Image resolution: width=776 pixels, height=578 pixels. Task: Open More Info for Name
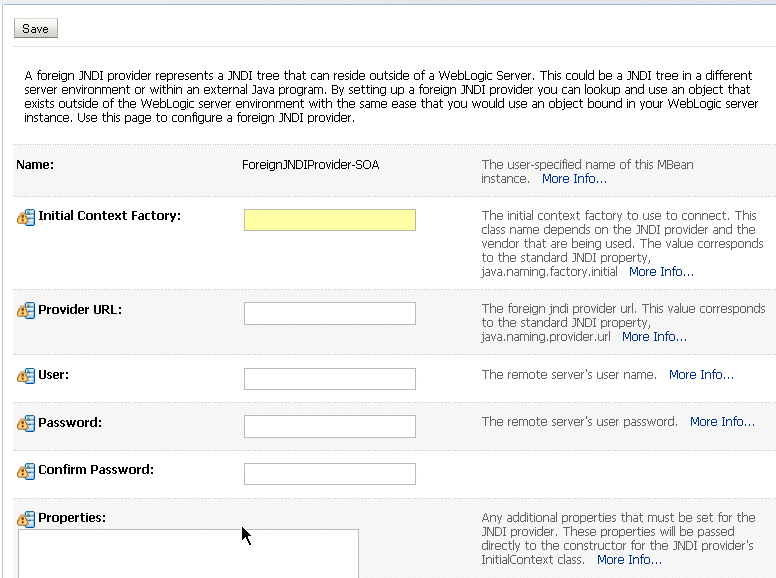(x=574, y=179)
